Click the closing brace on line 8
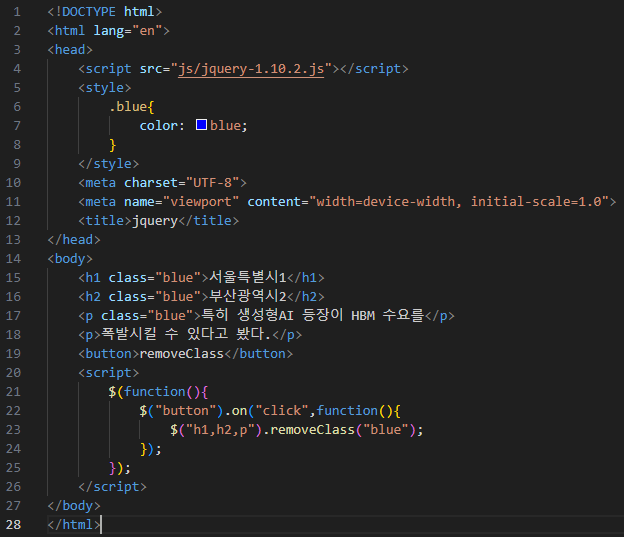This screenshot has height=537, width=624. (113, 145)
